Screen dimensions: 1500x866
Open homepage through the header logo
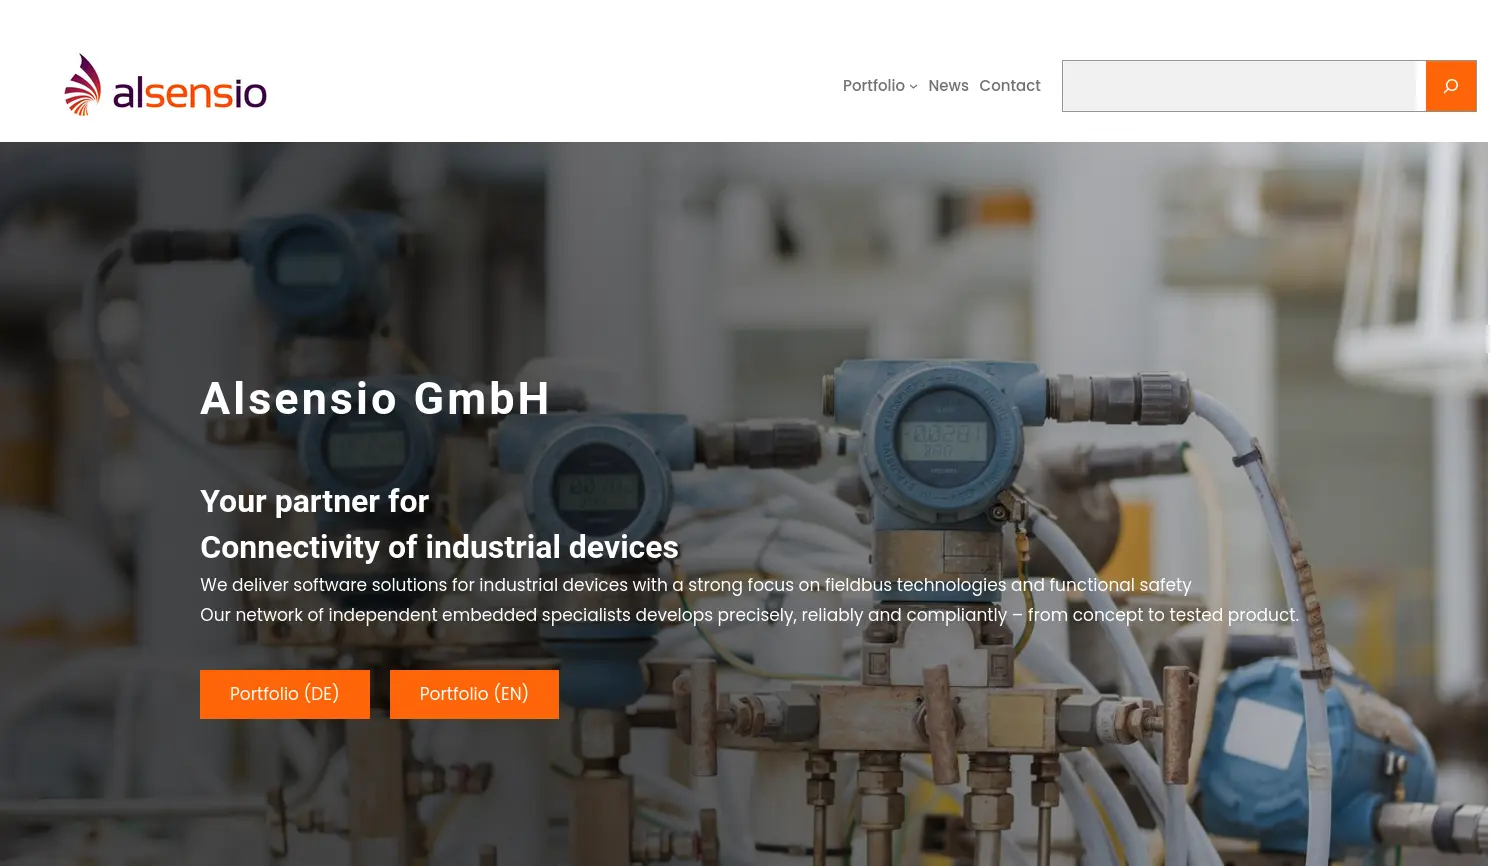pos(165,84)
